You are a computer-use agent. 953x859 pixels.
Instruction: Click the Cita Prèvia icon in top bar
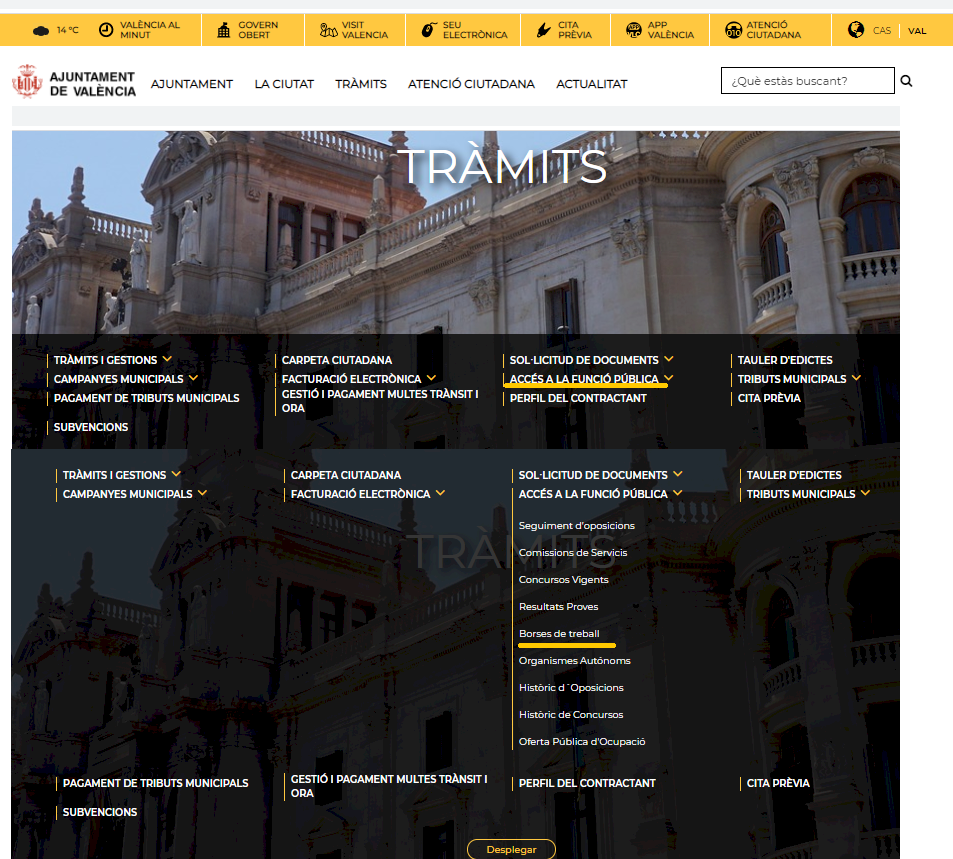click(x=543, y=30)
